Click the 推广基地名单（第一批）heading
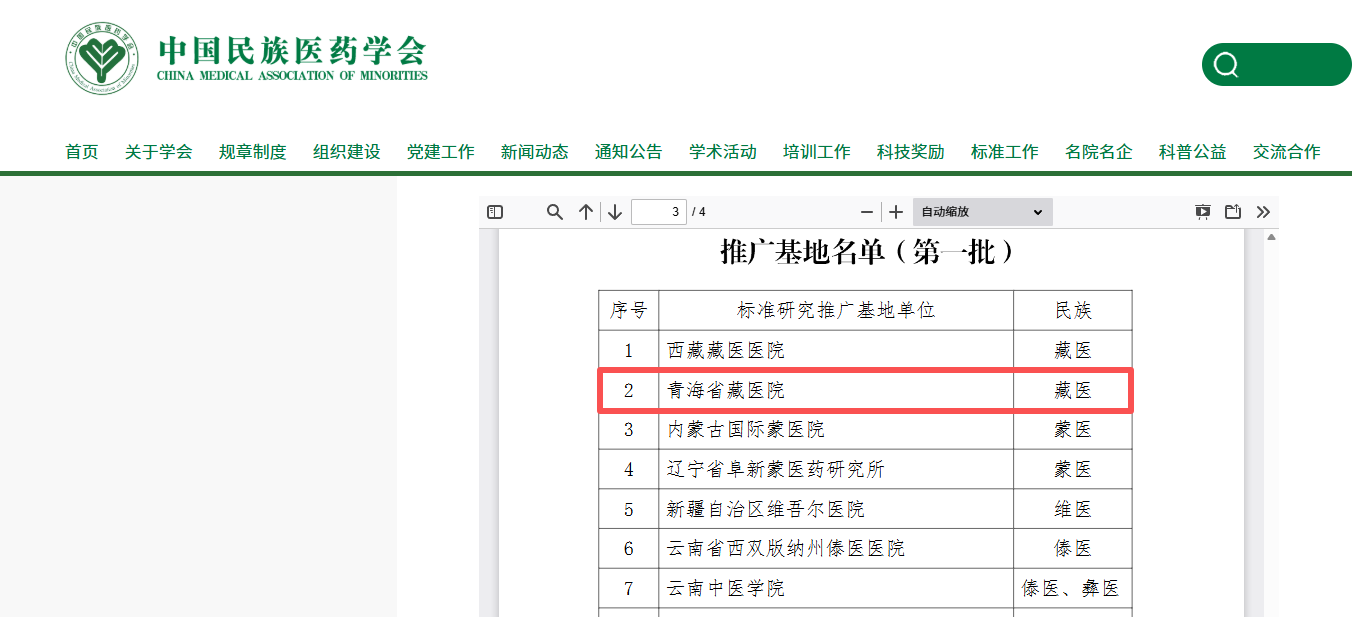This screenshot has width=1352, height=617. [868, 252]
